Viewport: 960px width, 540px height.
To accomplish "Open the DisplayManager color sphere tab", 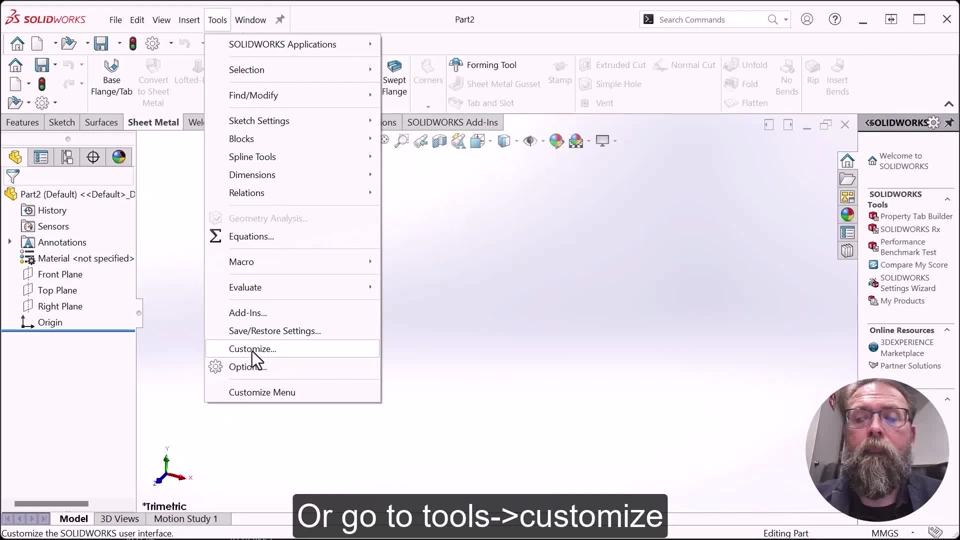I will point(119,157).
